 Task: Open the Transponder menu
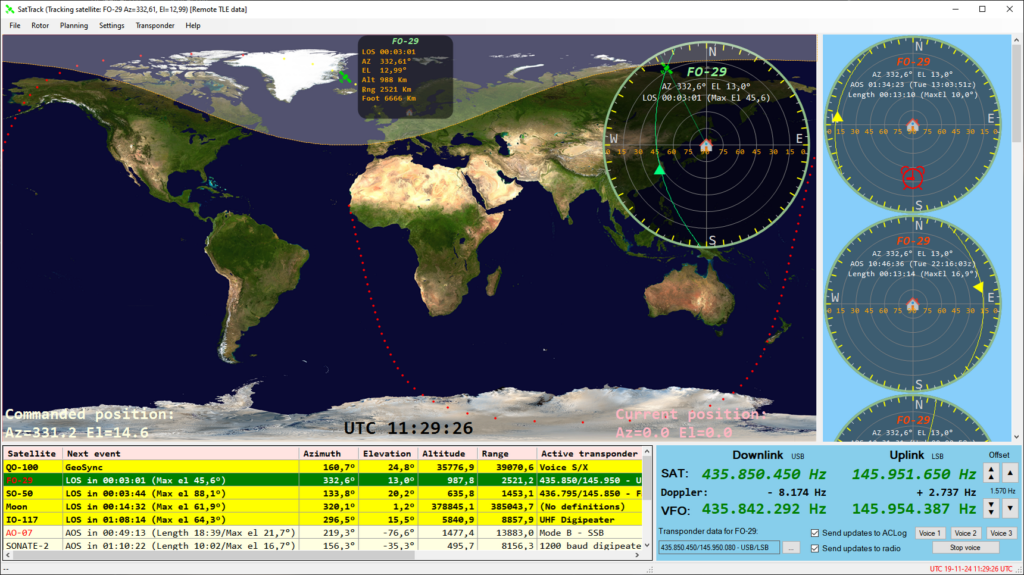tap(155, 25)
